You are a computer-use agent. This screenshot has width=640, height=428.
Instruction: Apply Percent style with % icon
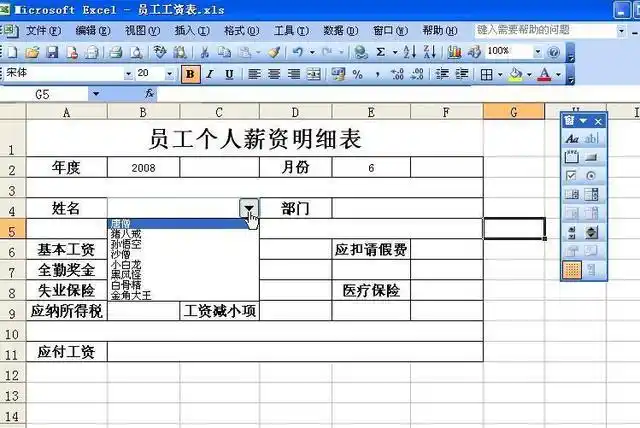tap(358, 74)
